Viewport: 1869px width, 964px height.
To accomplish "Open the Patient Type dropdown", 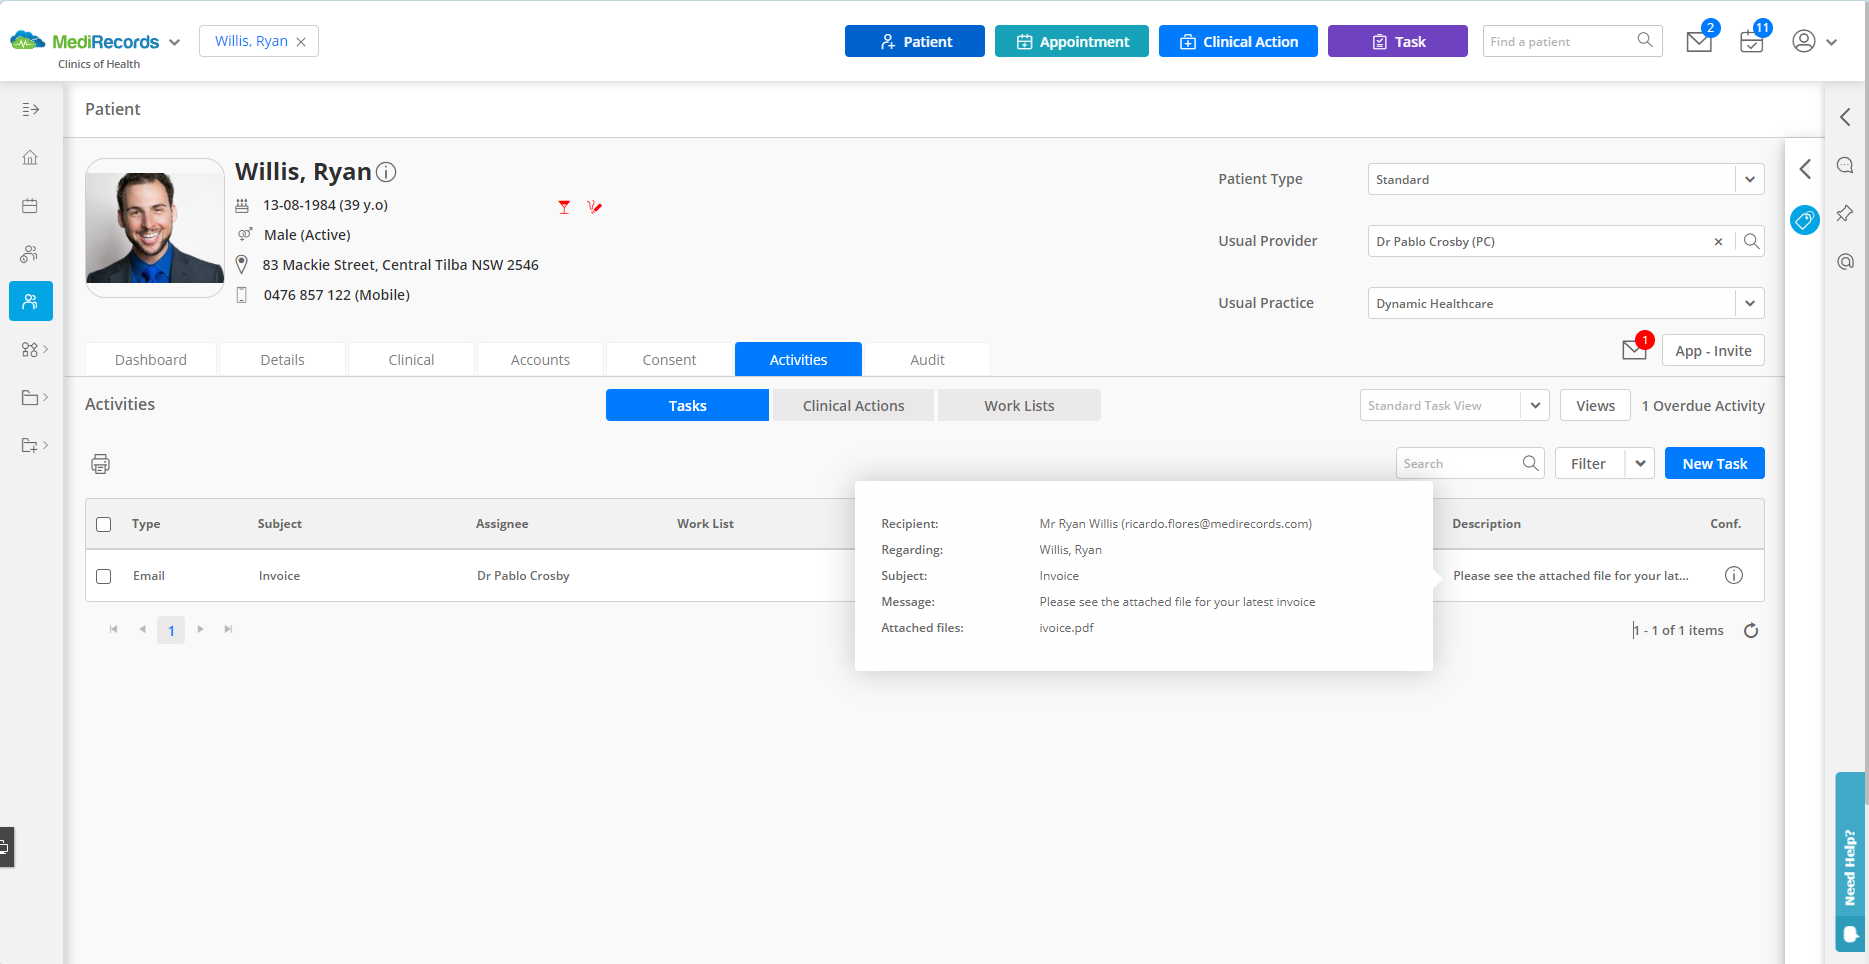I will (1750, 179).
